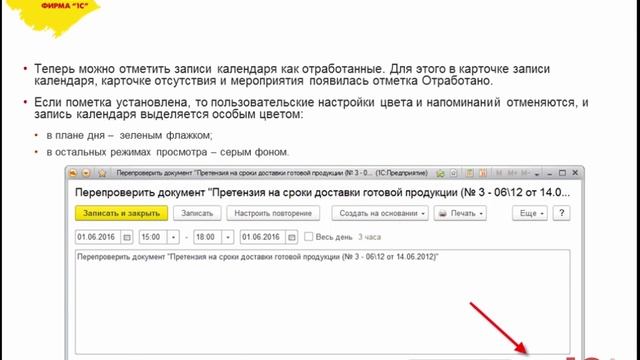Open help with the question mark button

click(562, 213)
